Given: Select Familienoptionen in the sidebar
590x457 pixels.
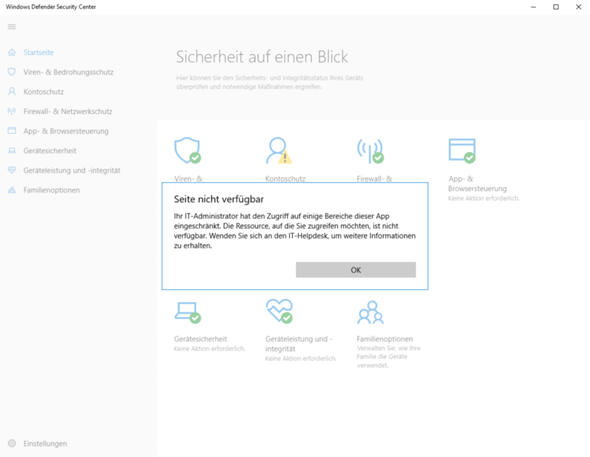Looking at the screenshot, I should coord(52,190).
